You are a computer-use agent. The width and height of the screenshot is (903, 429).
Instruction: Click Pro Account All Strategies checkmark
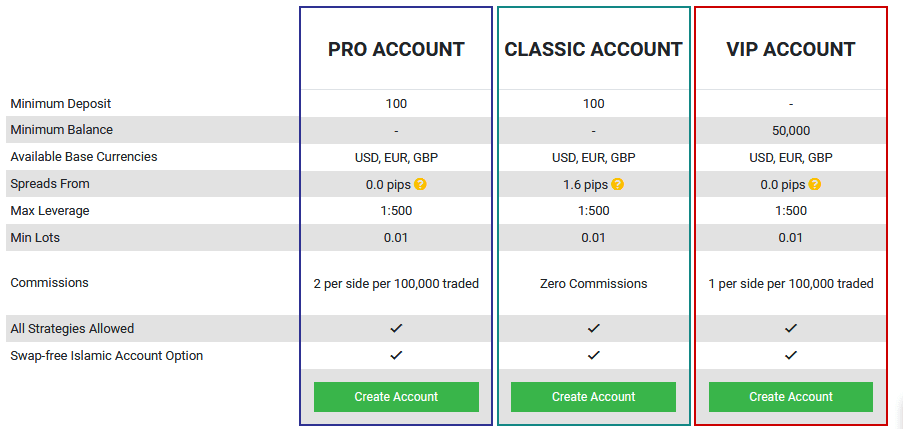pyautogui.click(x=396, y=328)
